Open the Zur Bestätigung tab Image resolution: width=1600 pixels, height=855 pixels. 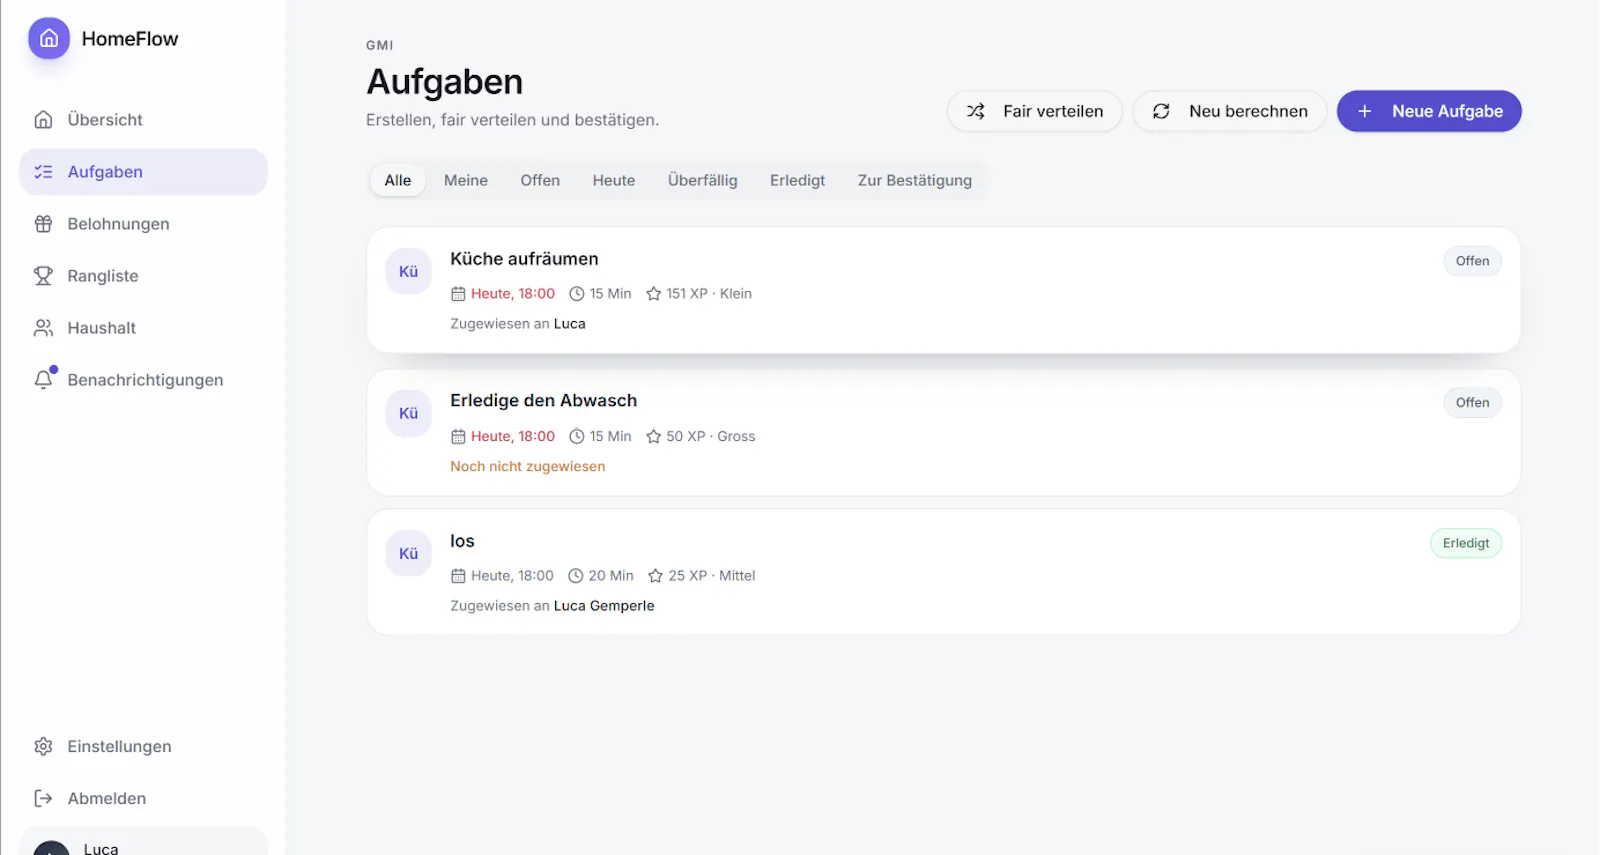(x=915, y=180)
